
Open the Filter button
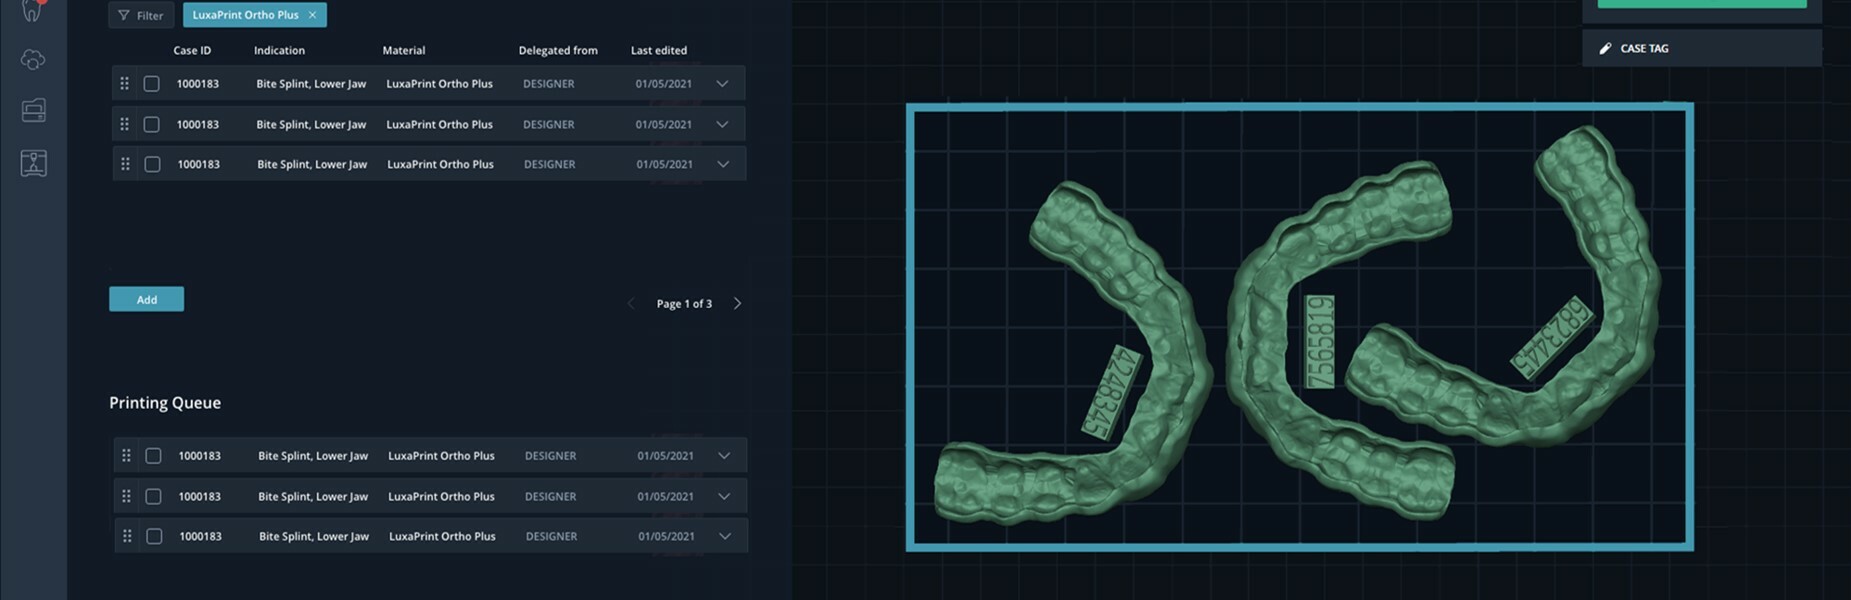tap(141, 15)
